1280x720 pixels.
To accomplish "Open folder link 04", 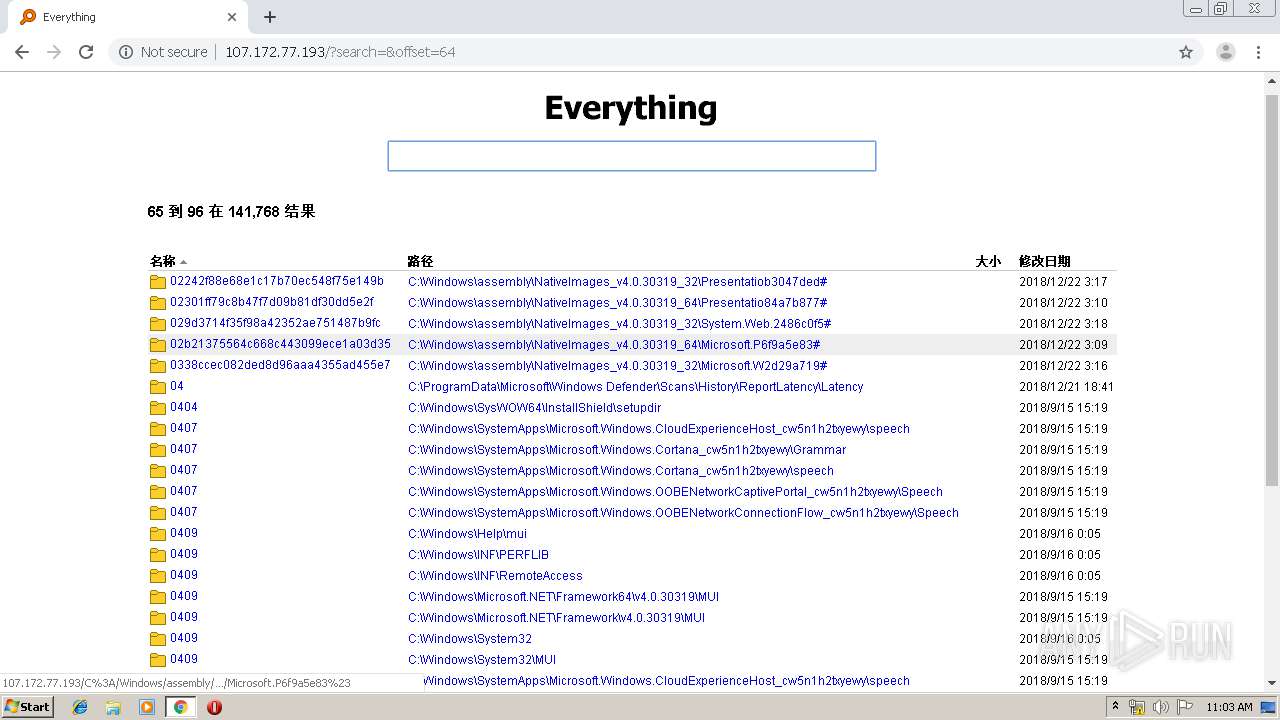I will click(x=177, y=387).
